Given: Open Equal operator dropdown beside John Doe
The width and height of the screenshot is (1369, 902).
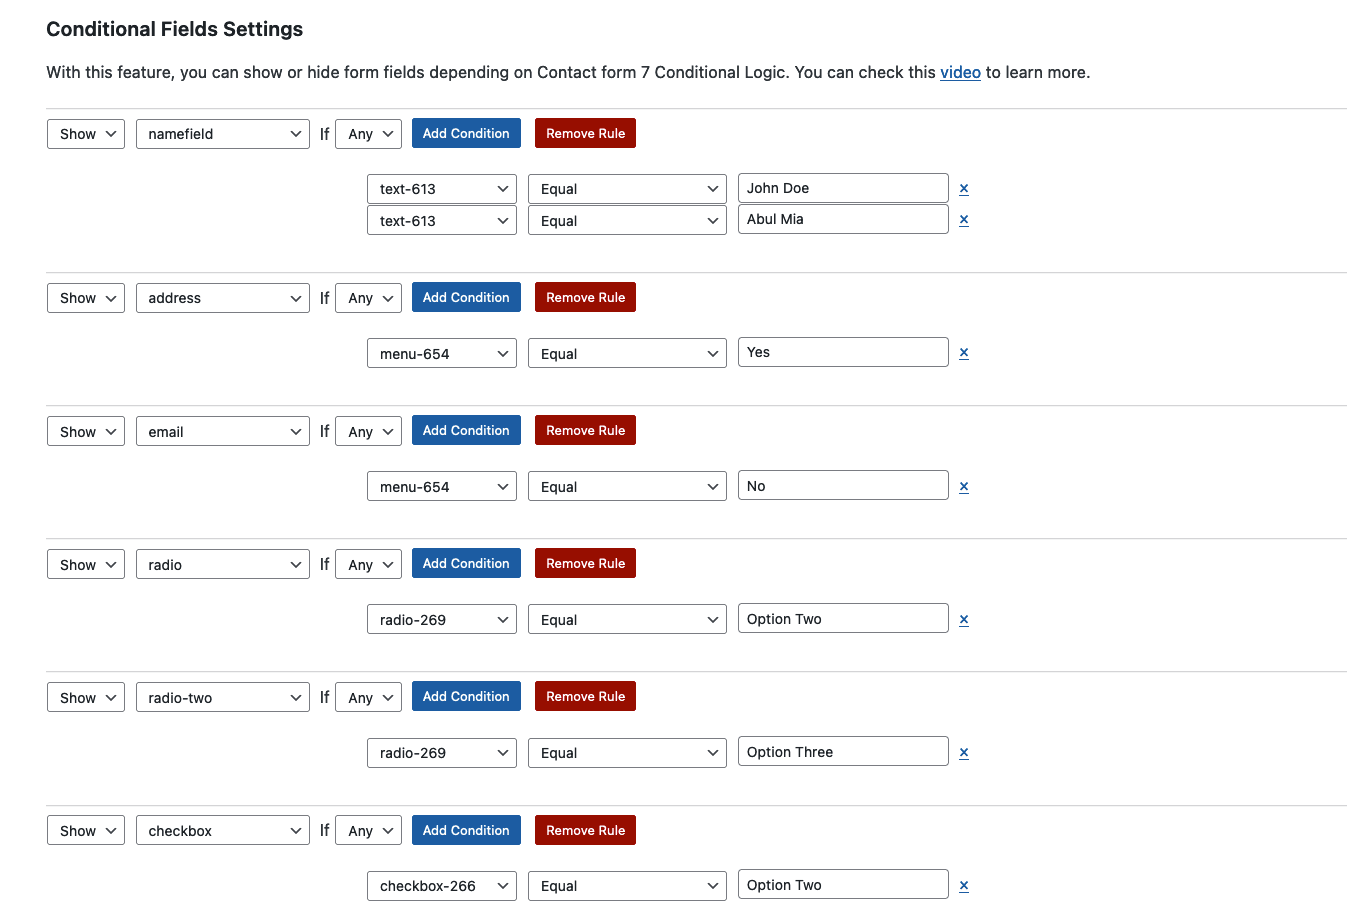Looking at the screenshot, I should pyautogui.click(x=627, y=189).
